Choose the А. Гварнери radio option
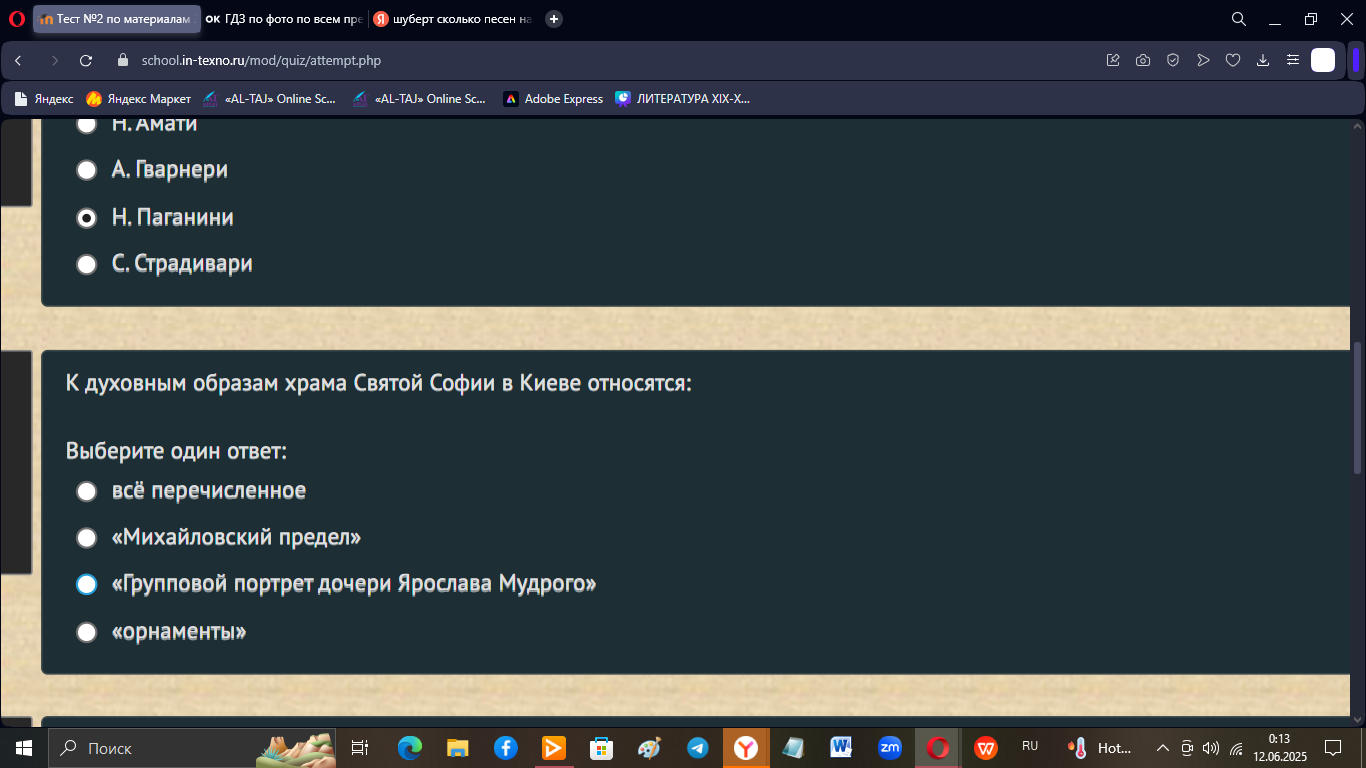1366x768 pixels. (x=87, y=170)
